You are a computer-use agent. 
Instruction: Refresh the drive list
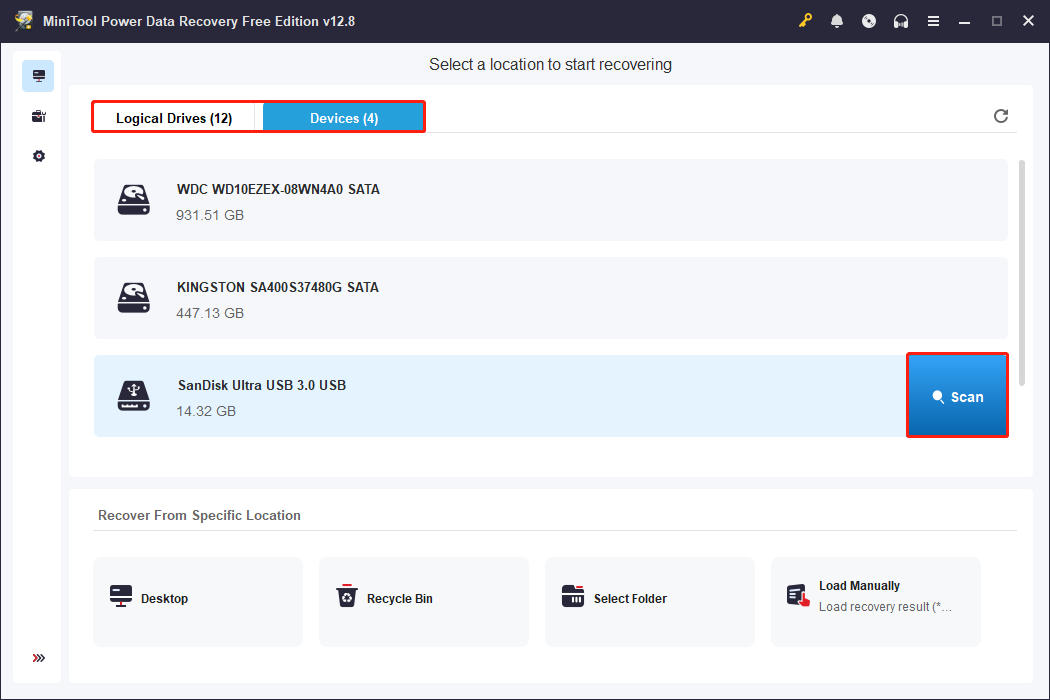1001,116
